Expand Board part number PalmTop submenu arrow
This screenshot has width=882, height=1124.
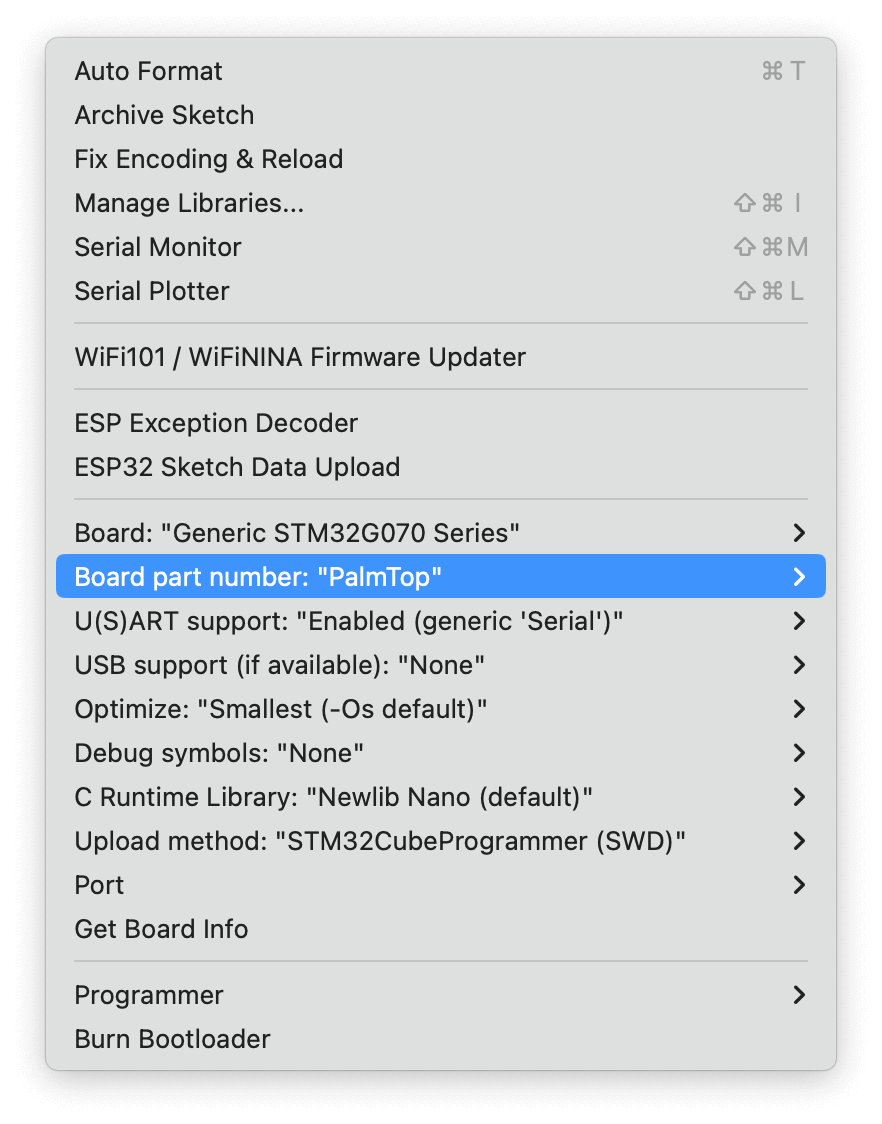tap(799, 576)
